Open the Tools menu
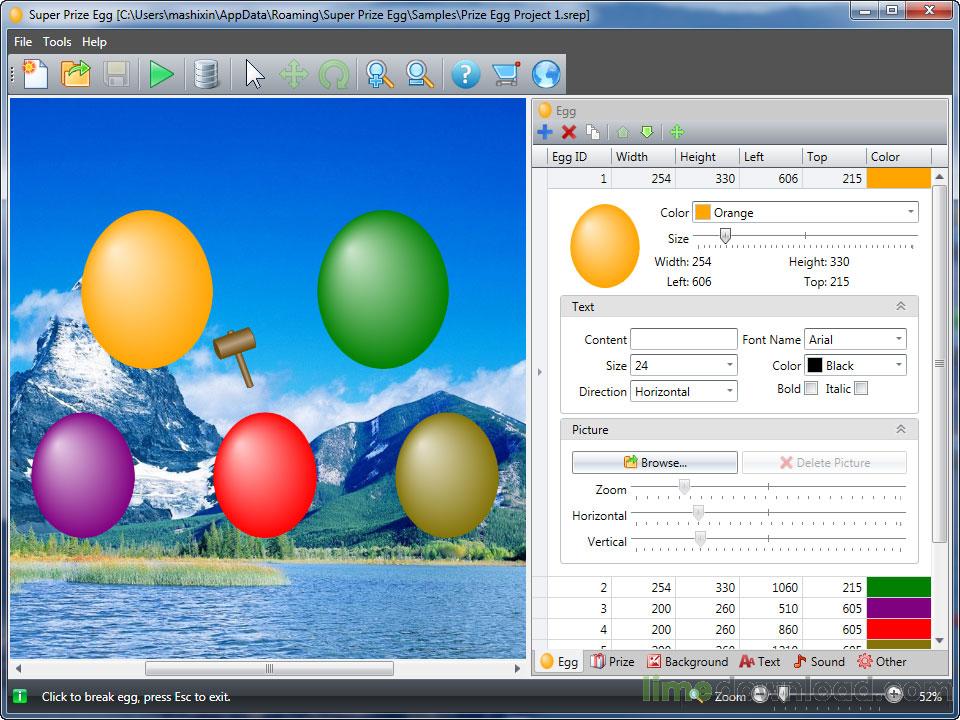 pos(57,42)
